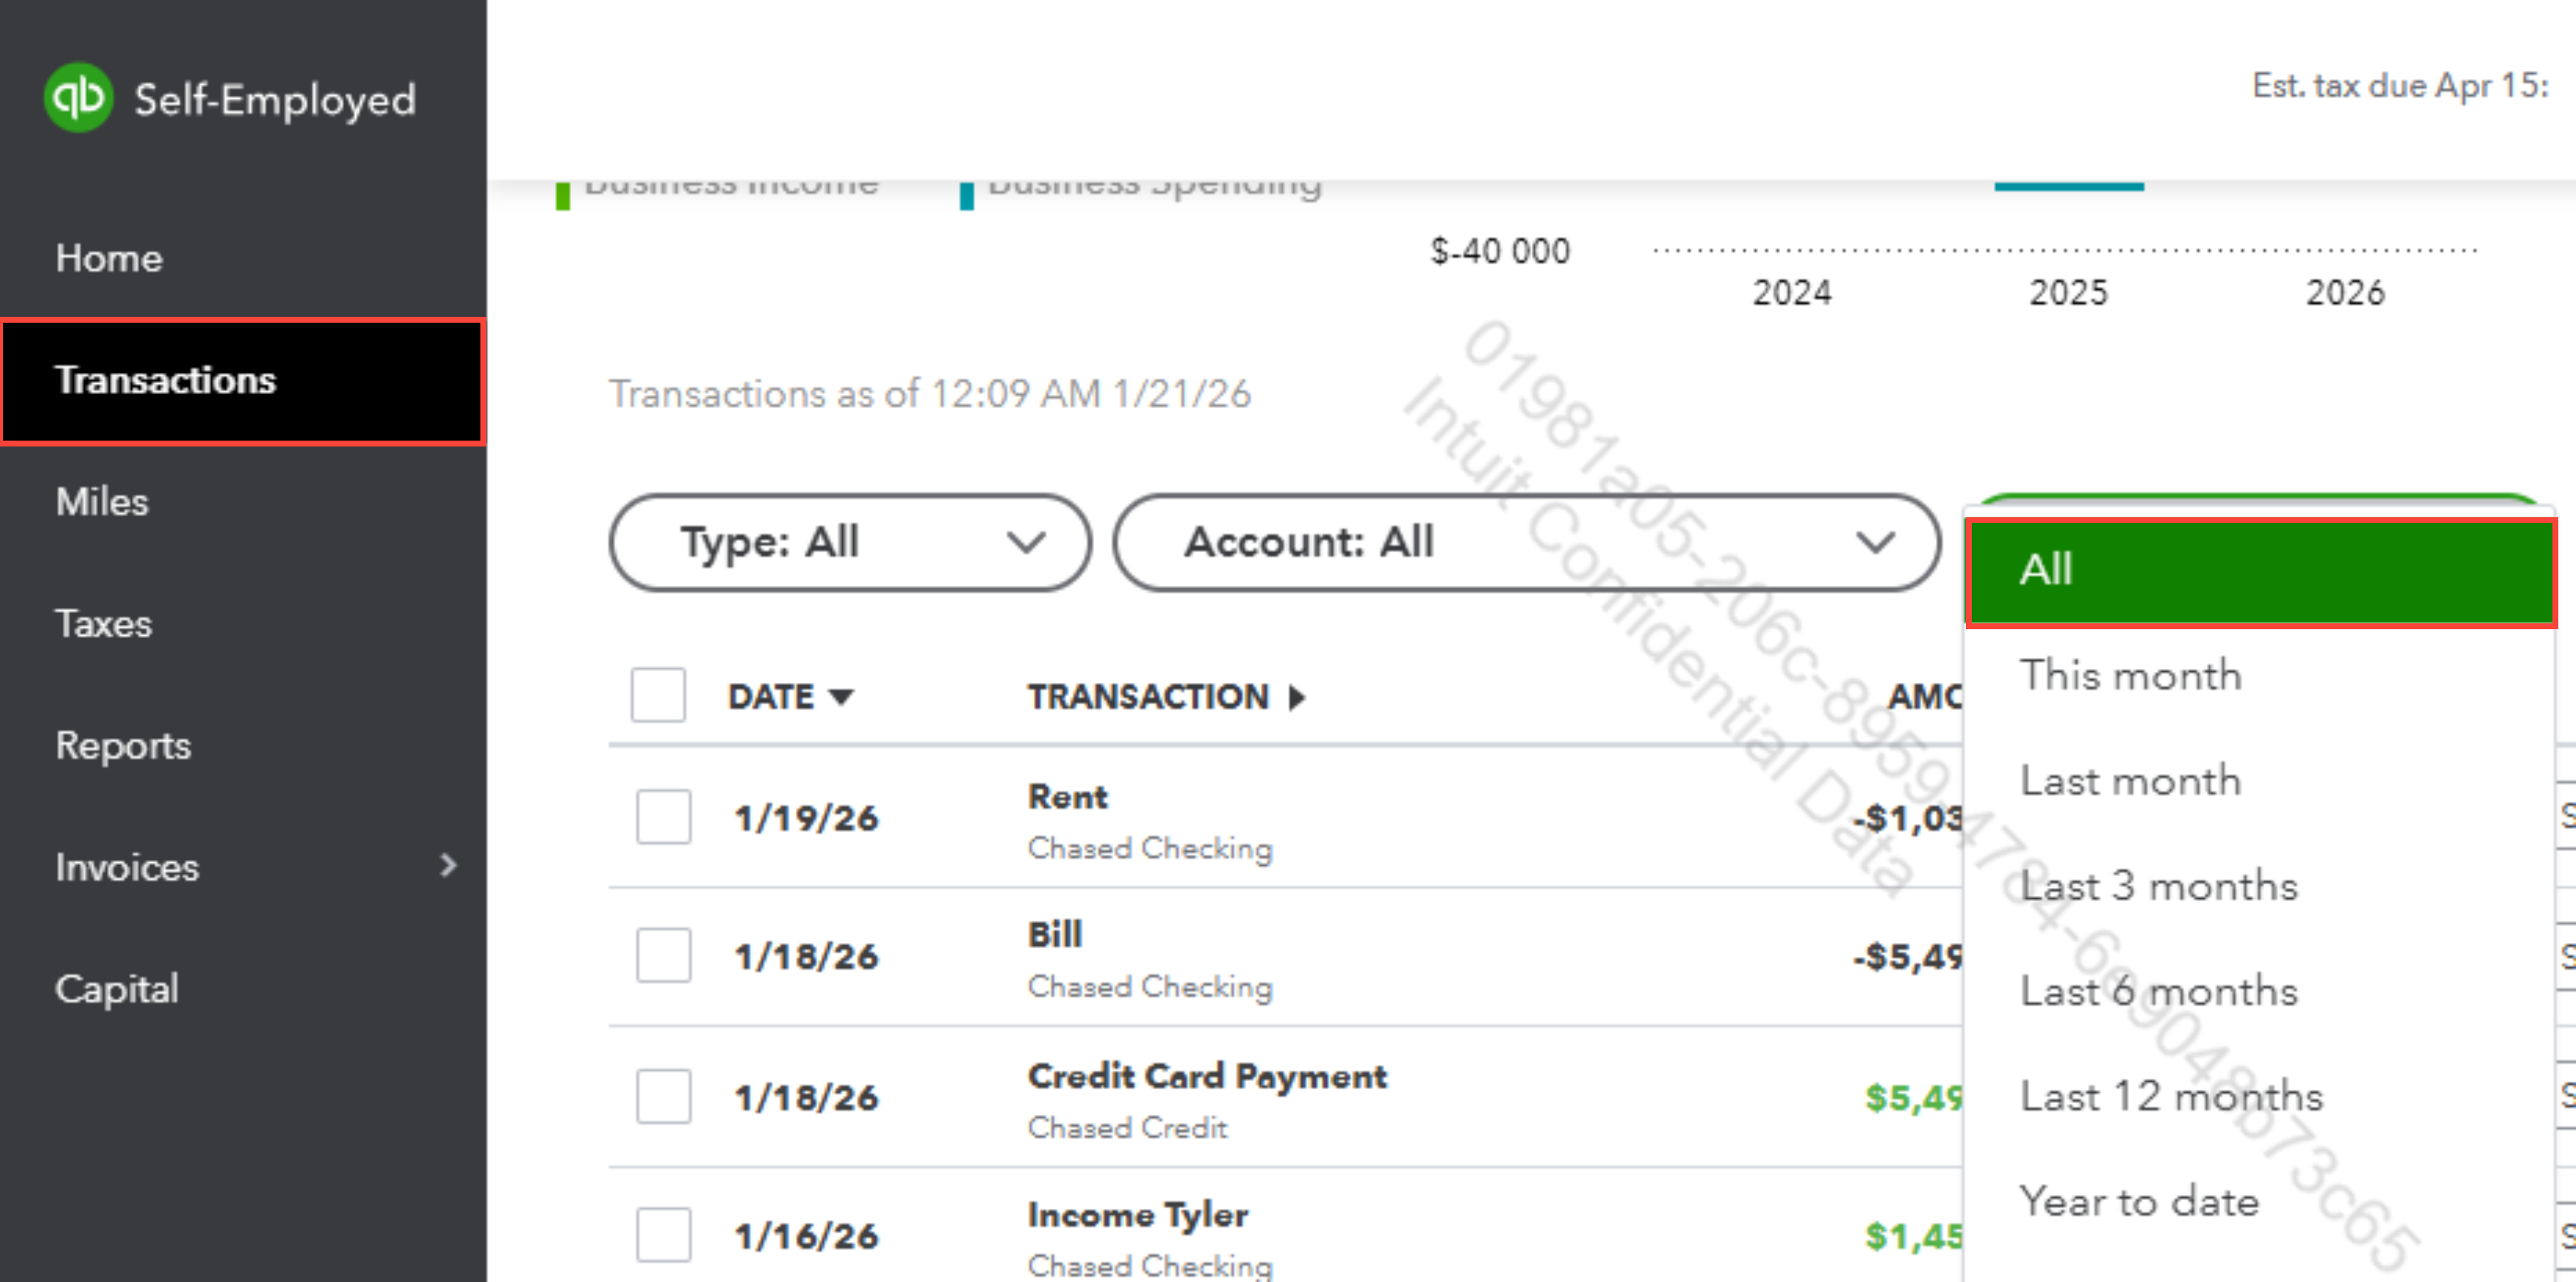This screenshot has height=1282, width=2576.
Task: Click the DATE sort arrow
Action: click(x=841, y=697)
